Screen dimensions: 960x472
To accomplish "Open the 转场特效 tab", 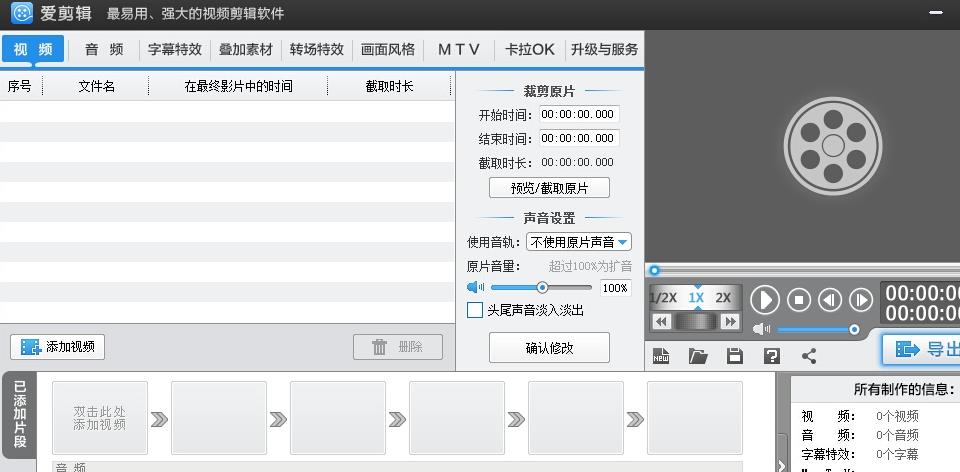I will coord(317,50).
